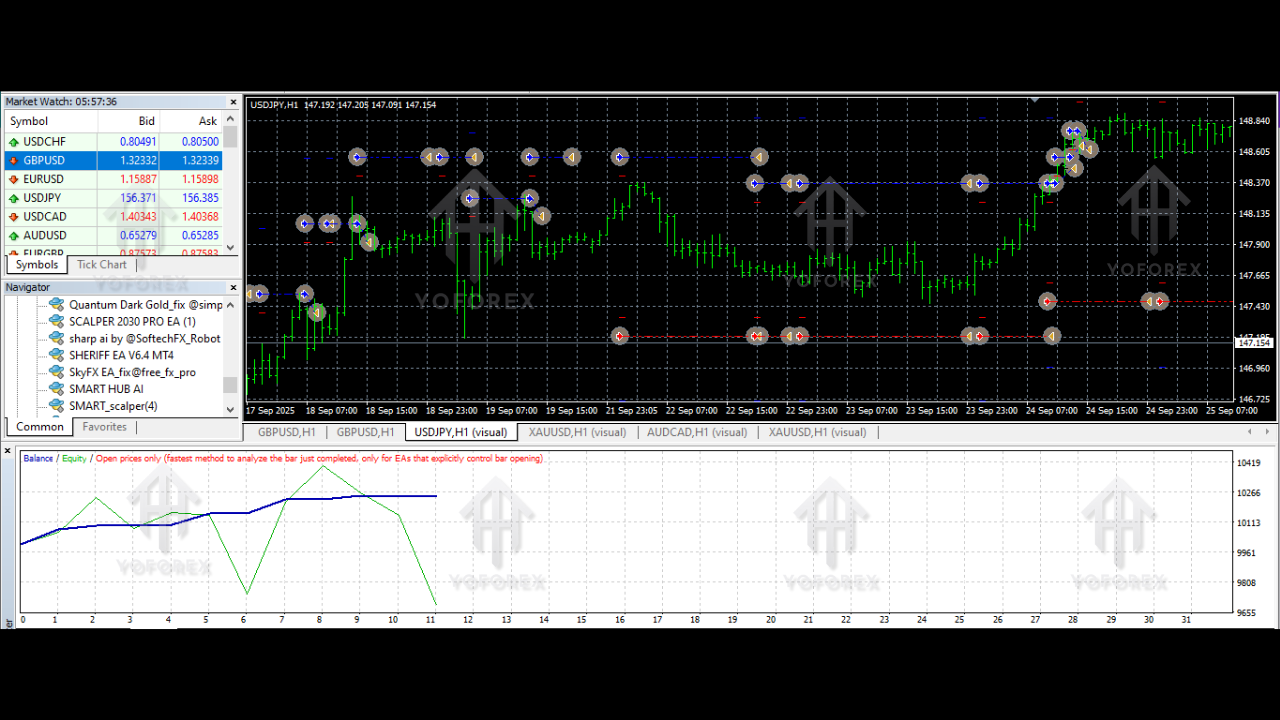
Task: Click the Navigator scrollbar down arrow
Action: (x=230, y=407)
